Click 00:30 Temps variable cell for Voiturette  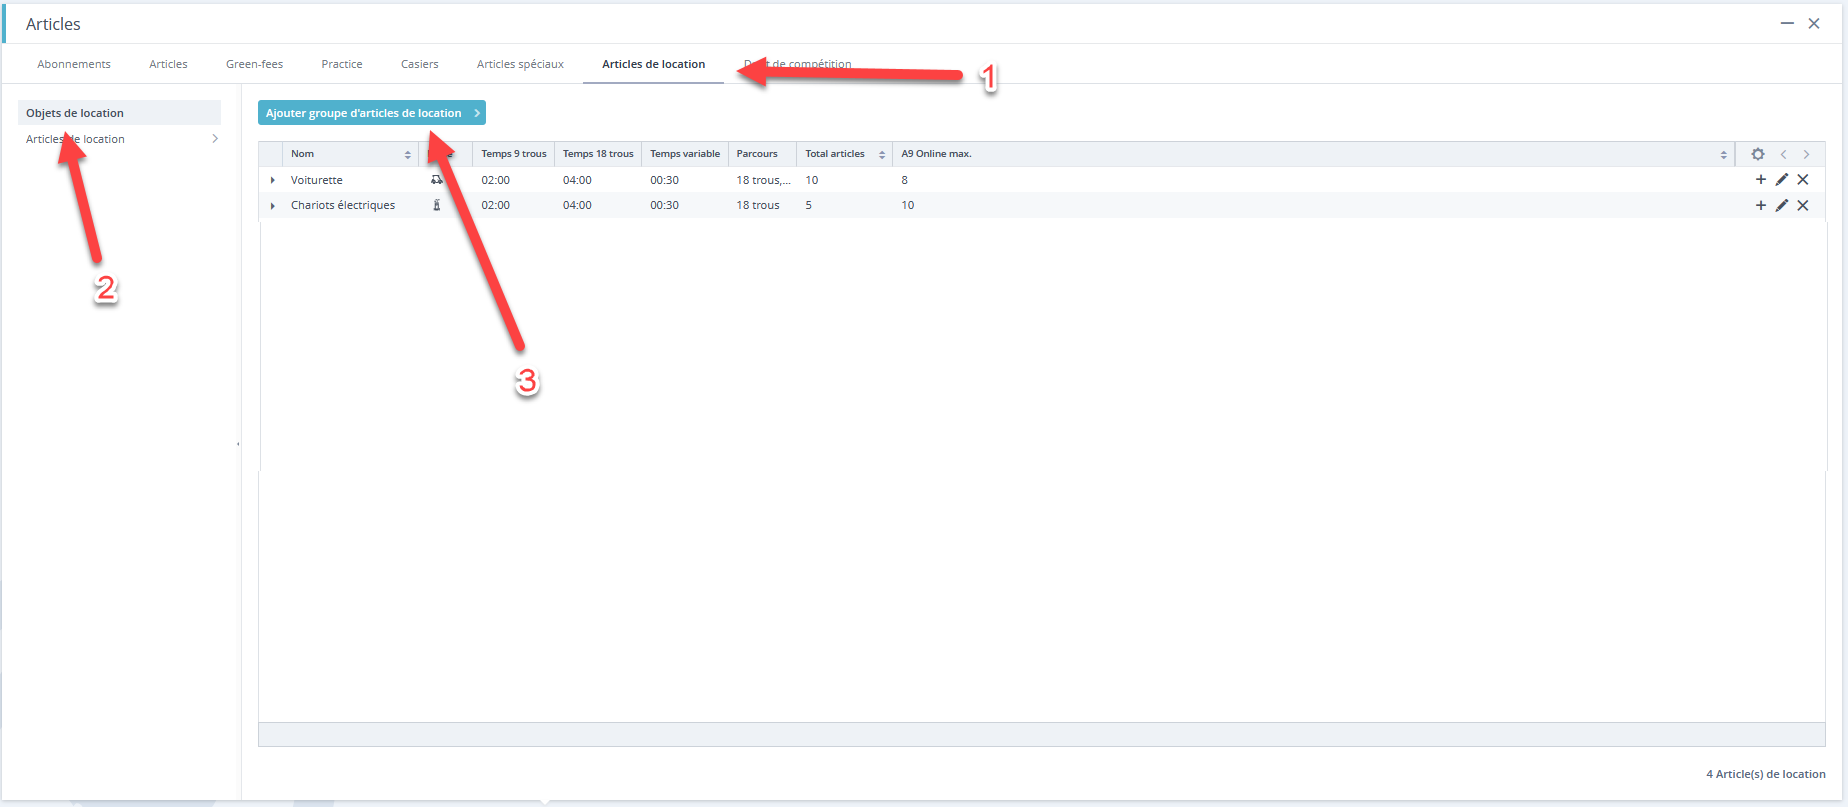click(665, 180)
